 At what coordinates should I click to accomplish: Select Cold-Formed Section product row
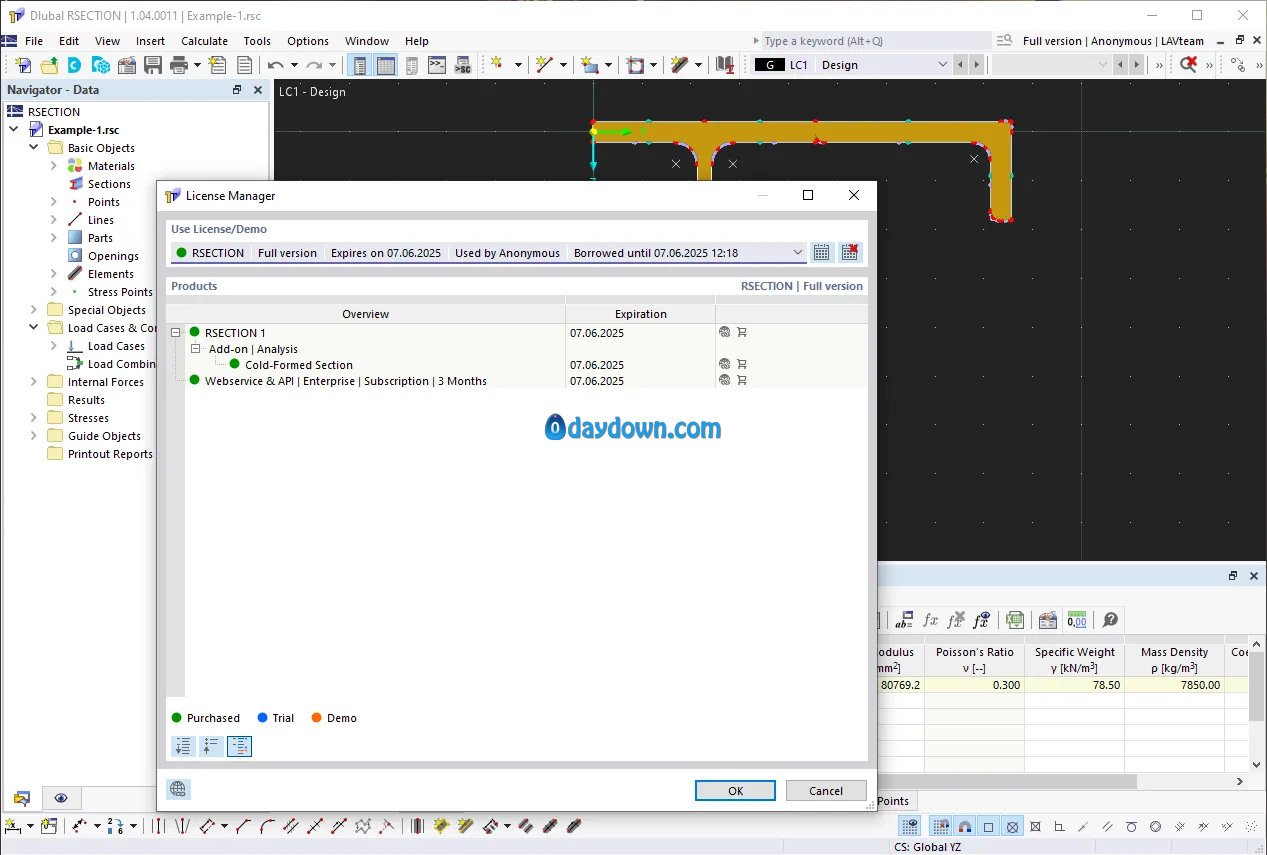(299, 365)
